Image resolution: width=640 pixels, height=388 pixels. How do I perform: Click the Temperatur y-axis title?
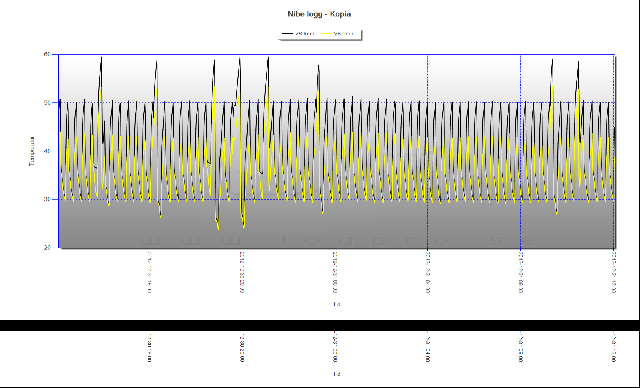click(31, 151)
